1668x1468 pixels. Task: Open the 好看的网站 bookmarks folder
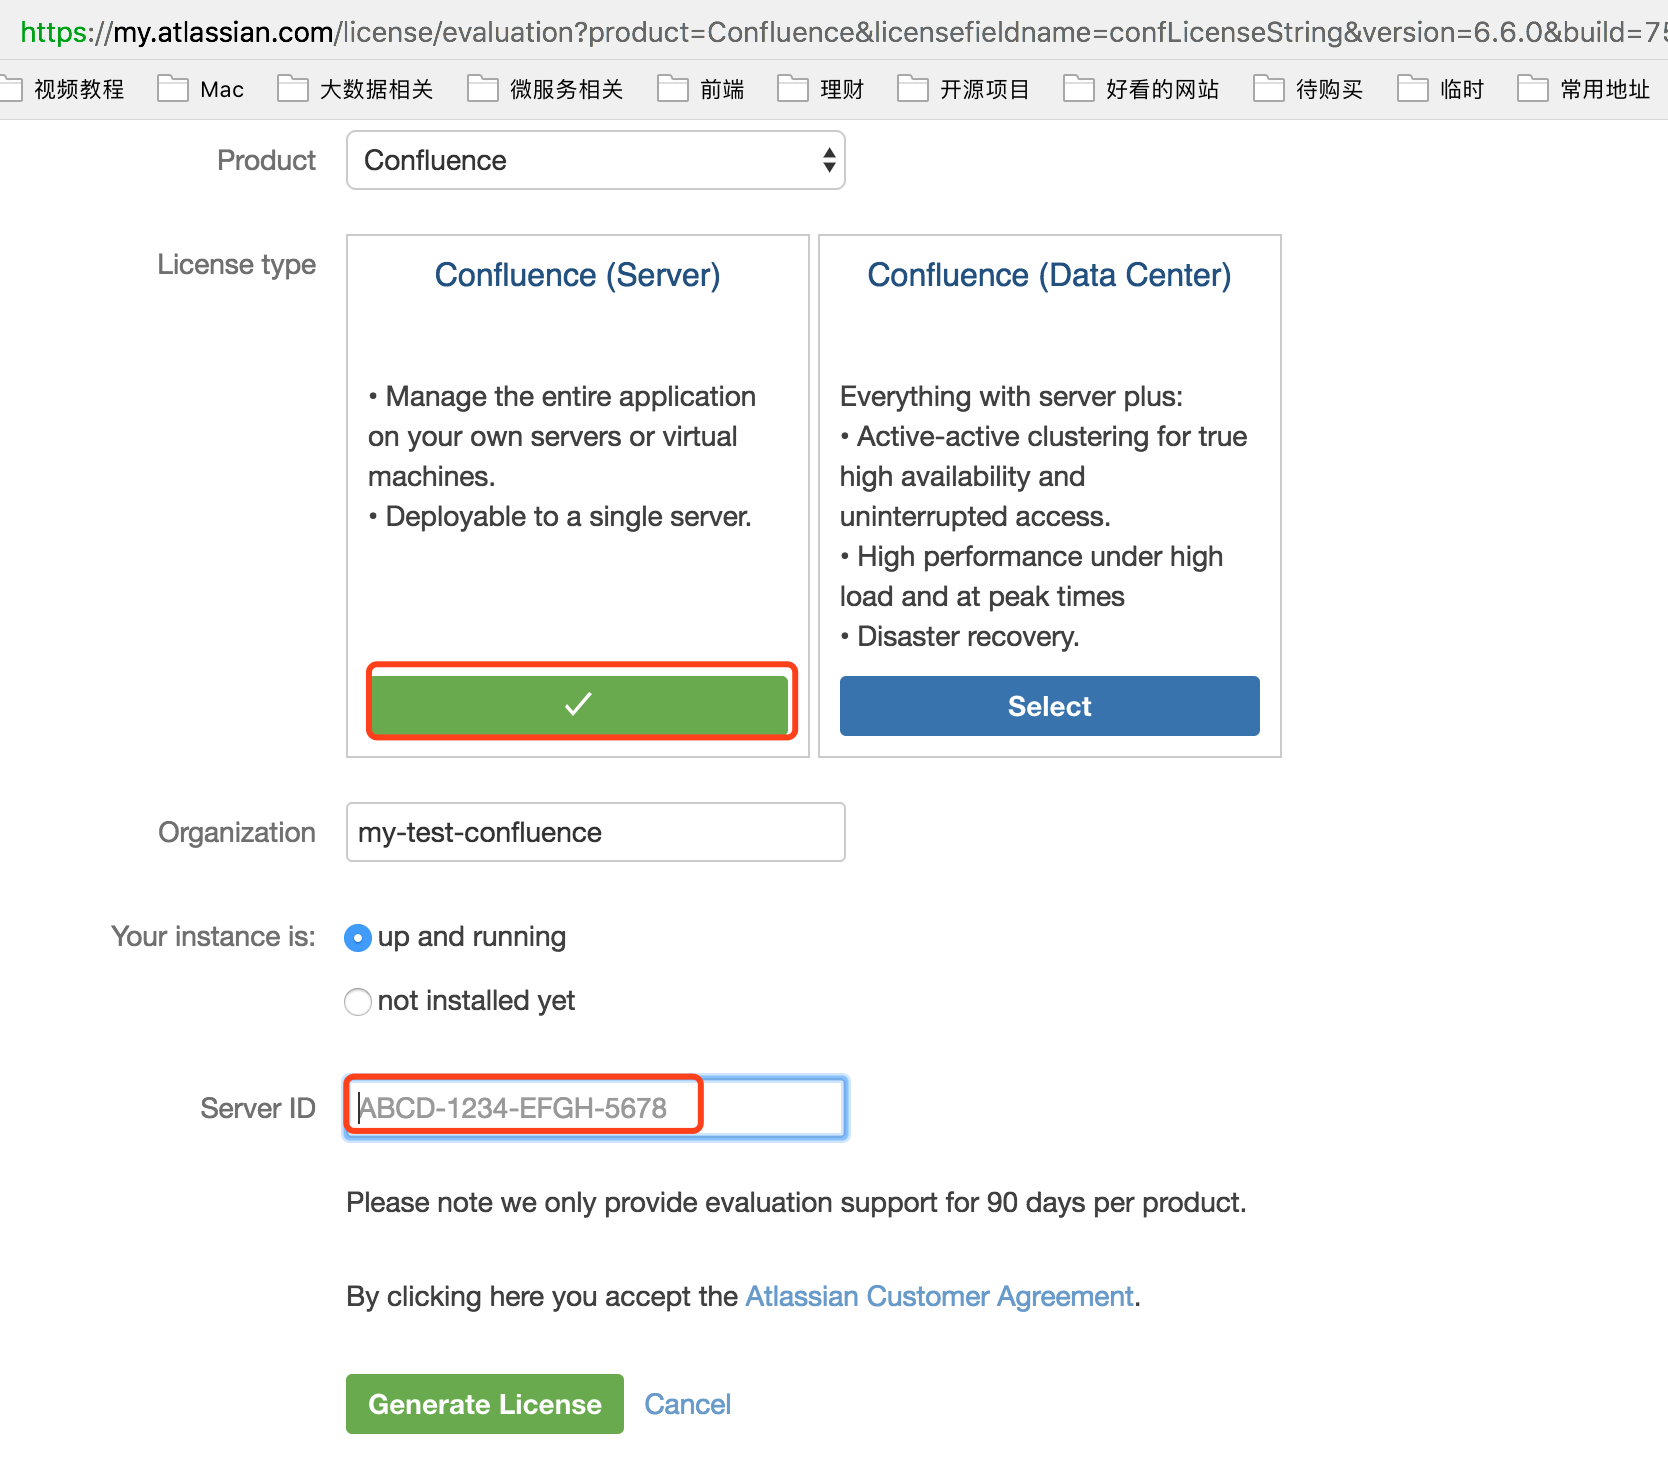tap(1162, 88)
